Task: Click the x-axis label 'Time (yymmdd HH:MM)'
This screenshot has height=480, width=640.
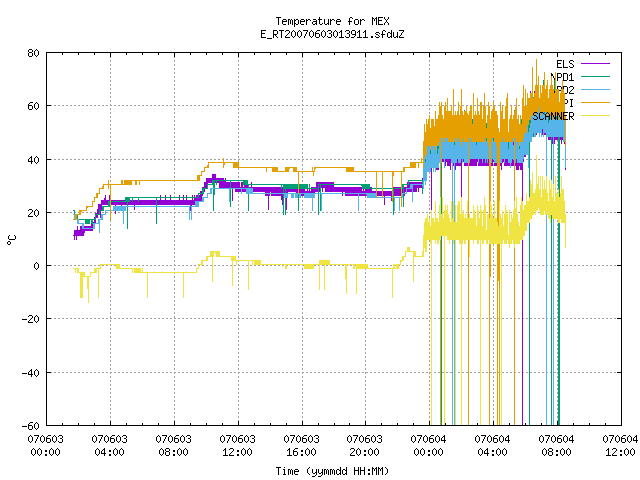Action: coord(332,471)
